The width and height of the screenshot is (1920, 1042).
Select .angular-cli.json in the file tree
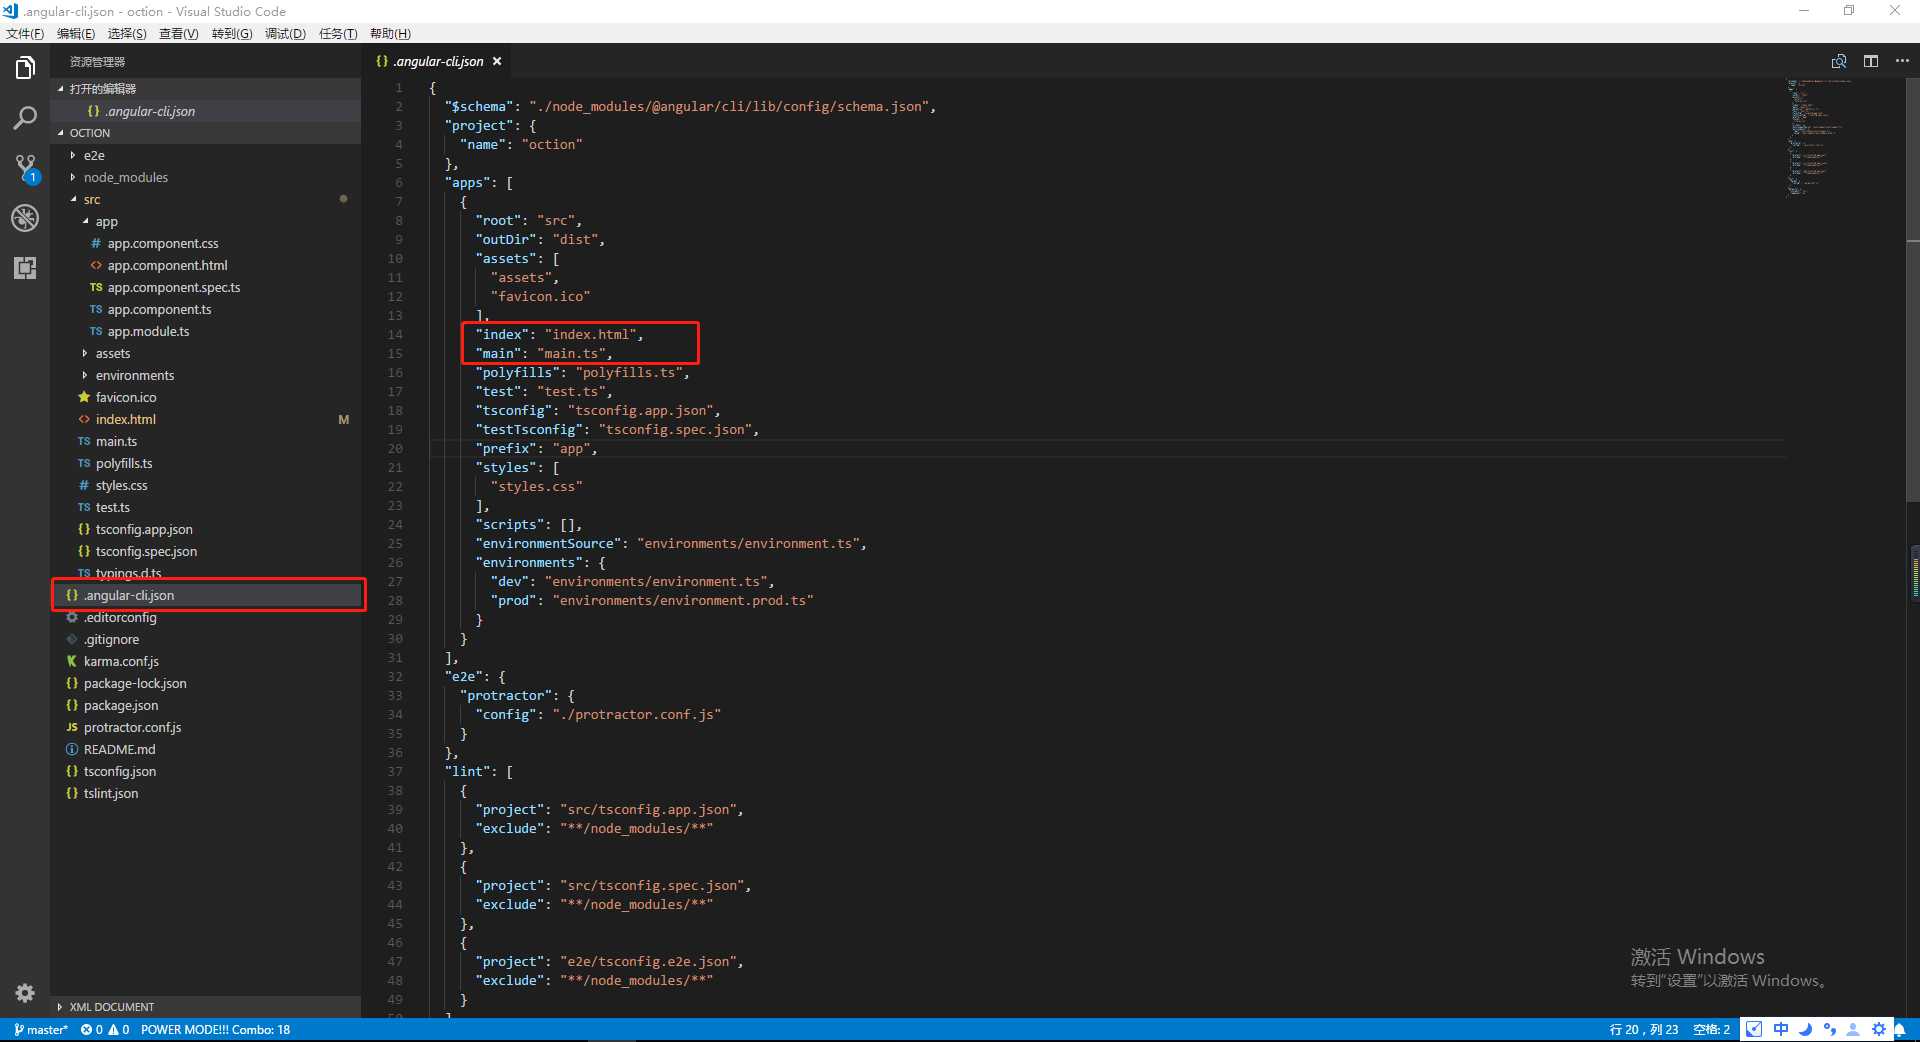(206, 595)
